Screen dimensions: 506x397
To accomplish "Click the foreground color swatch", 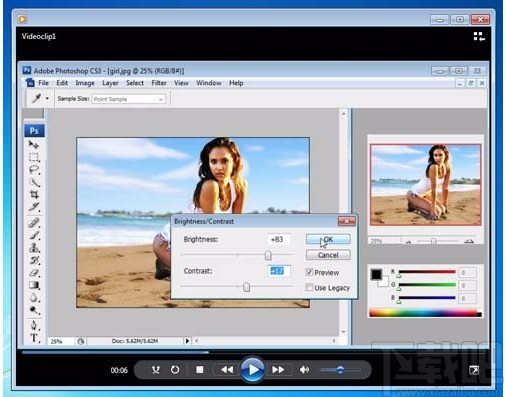I will click(x=376, y=274).
